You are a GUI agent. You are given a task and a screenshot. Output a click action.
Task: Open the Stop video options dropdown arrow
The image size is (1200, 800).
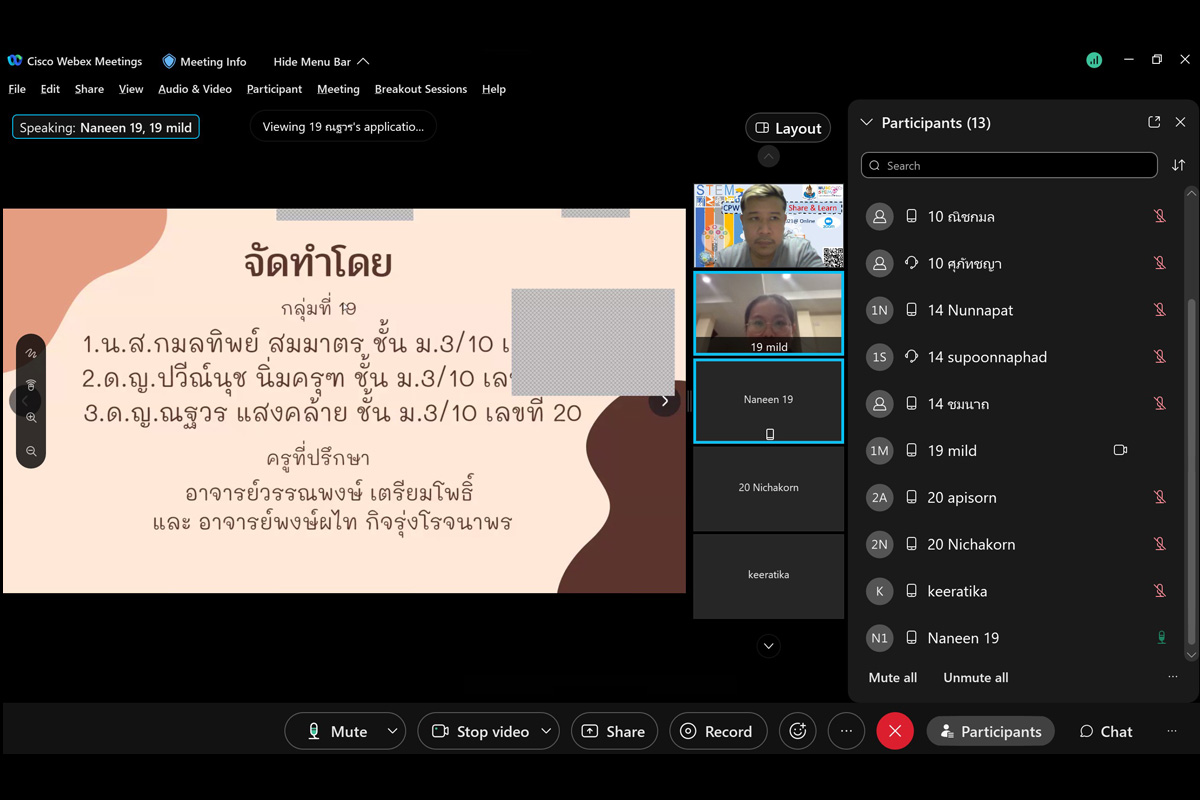pyautogui.click(x=546, y=732)
